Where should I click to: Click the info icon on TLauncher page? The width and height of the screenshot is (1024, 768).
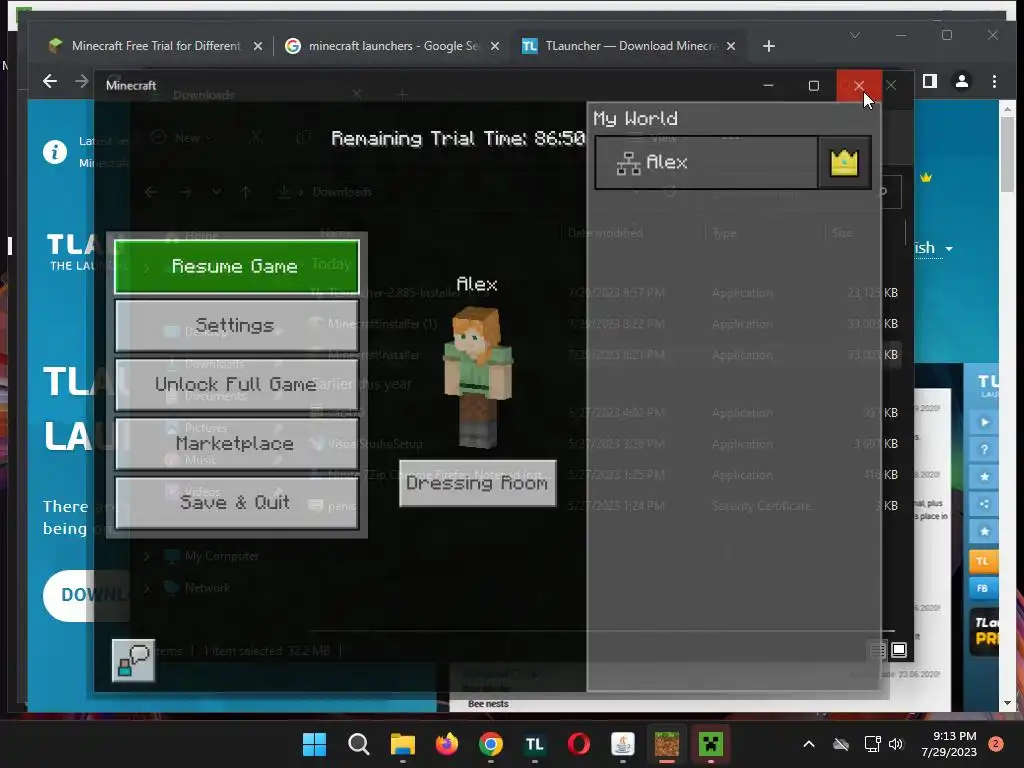click(55, 152)
